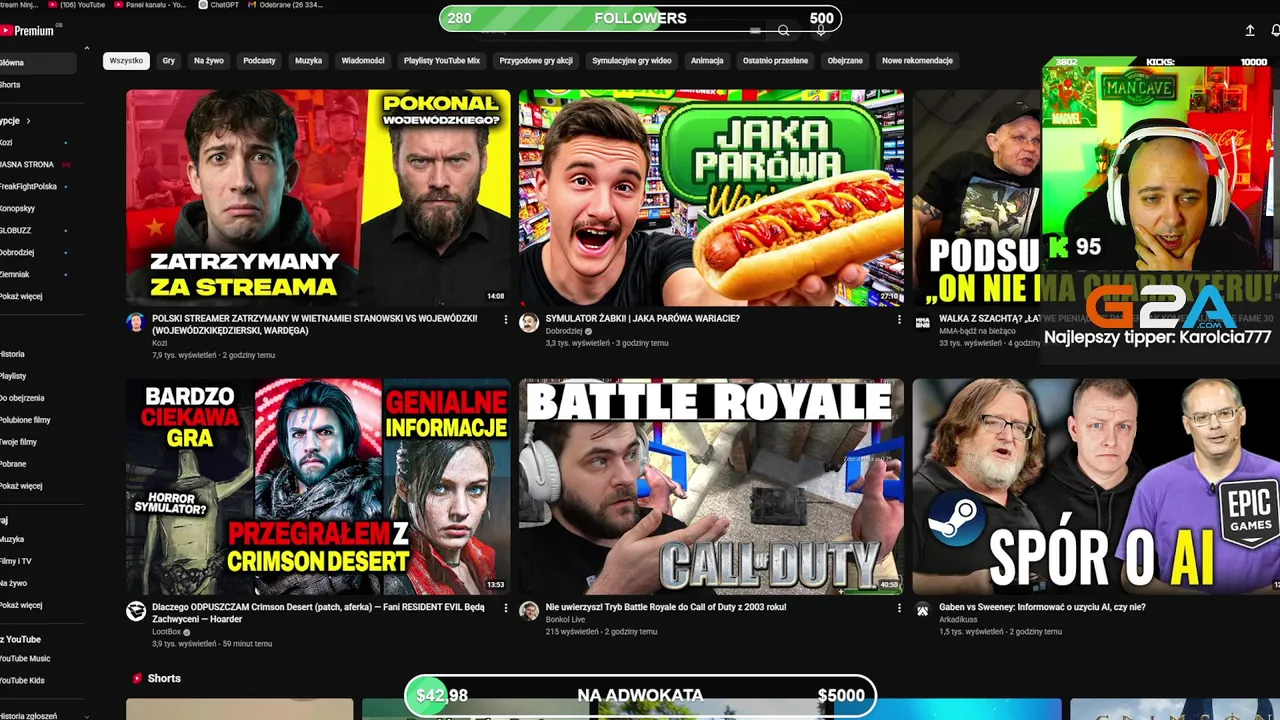Click Arkadikuss channel avatar

click(x=922, y=610)
